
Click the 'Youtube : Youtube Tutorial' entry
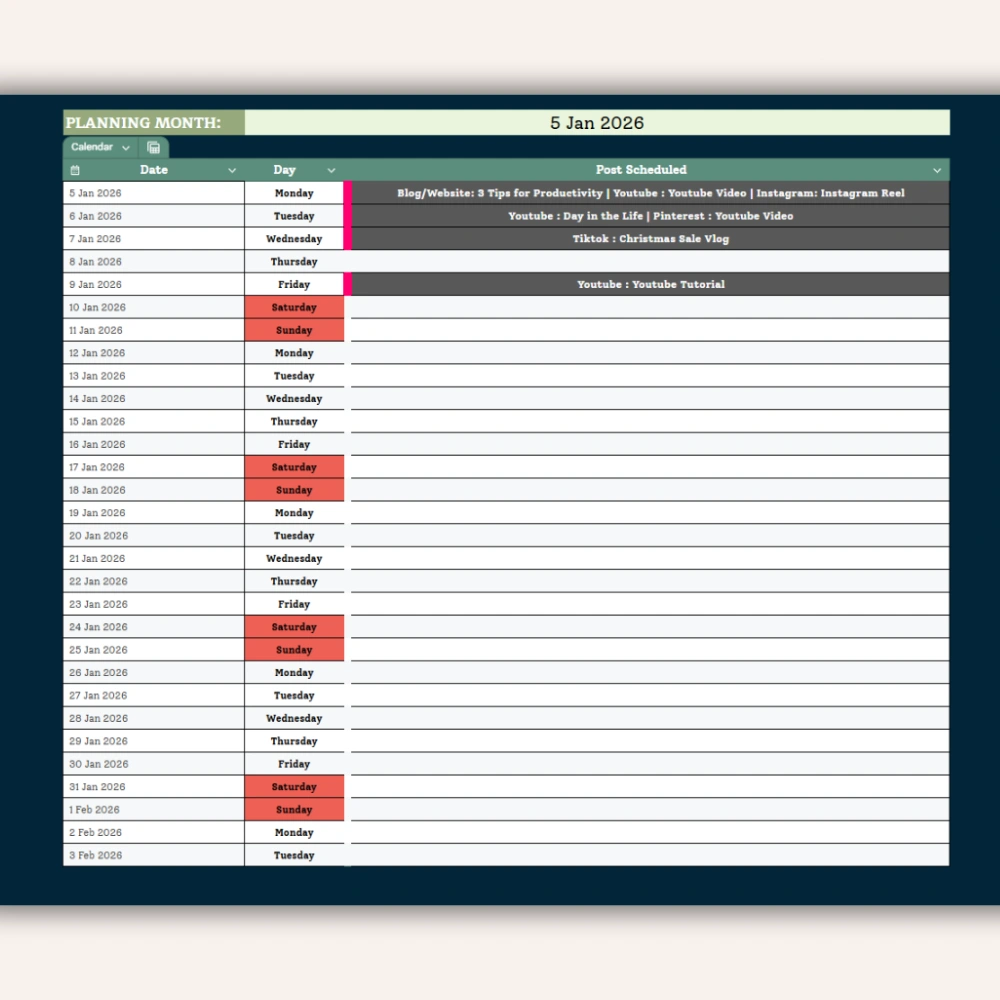650,284
